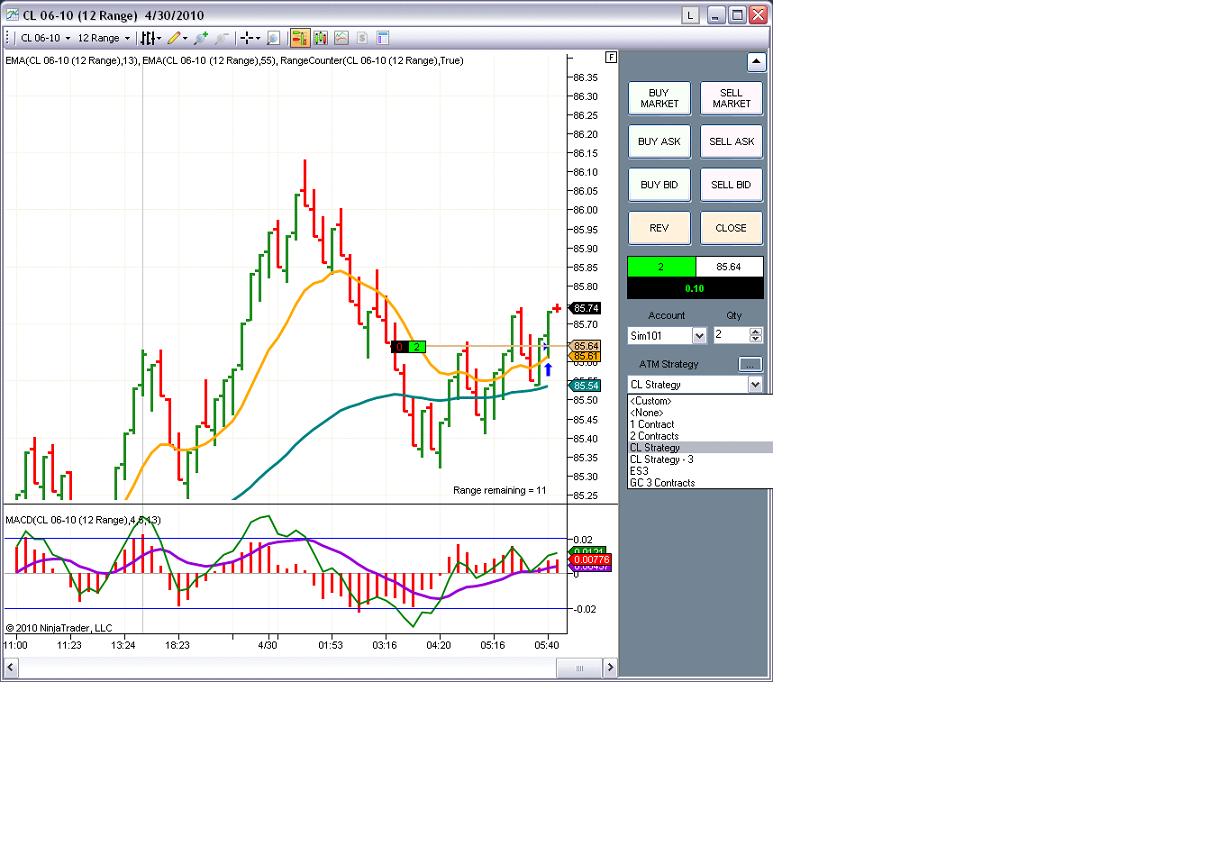Viewport: 1218px width, 865px height.
Task: Click the Qty input field
Action: coord(730,335)
